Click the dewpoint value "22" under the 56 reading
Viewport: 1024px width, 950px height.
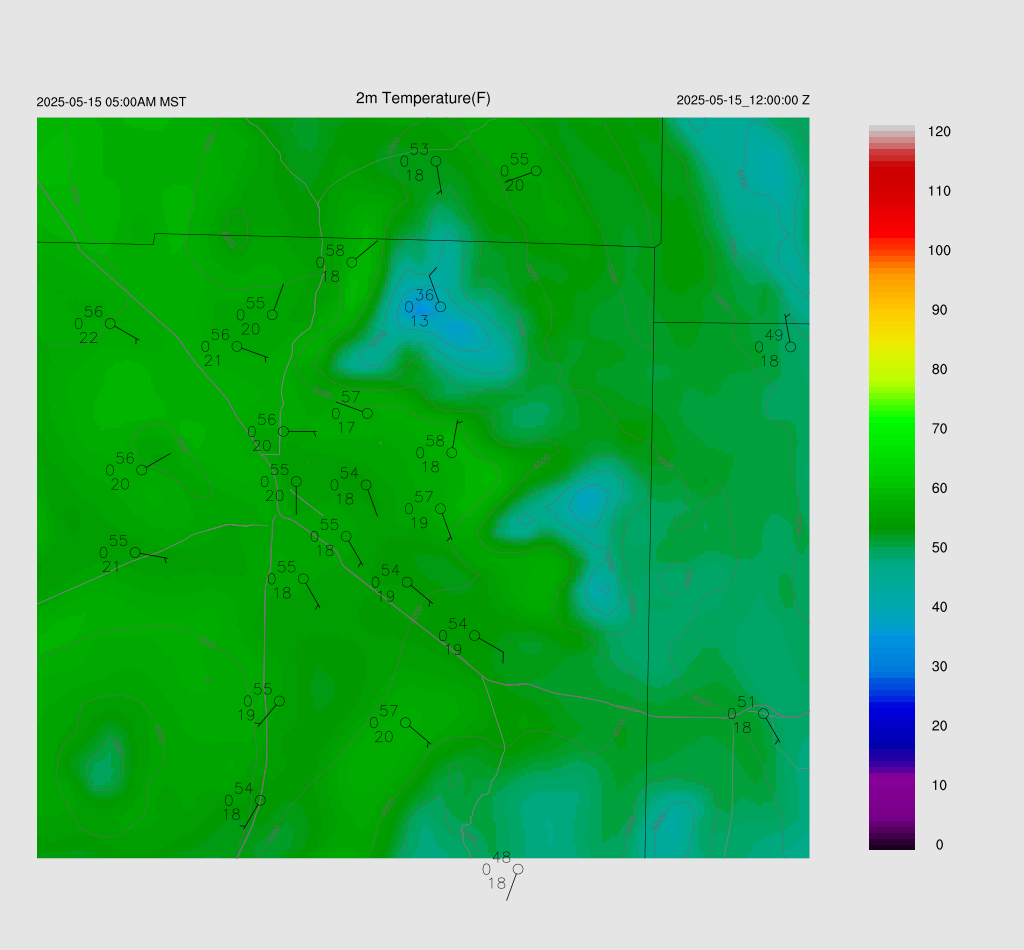tap(88, 338)
